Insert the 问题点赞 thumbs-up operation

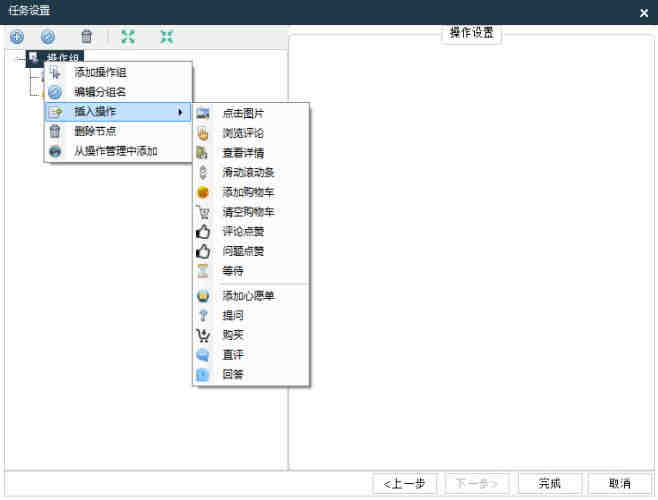(x=251, y=251)
